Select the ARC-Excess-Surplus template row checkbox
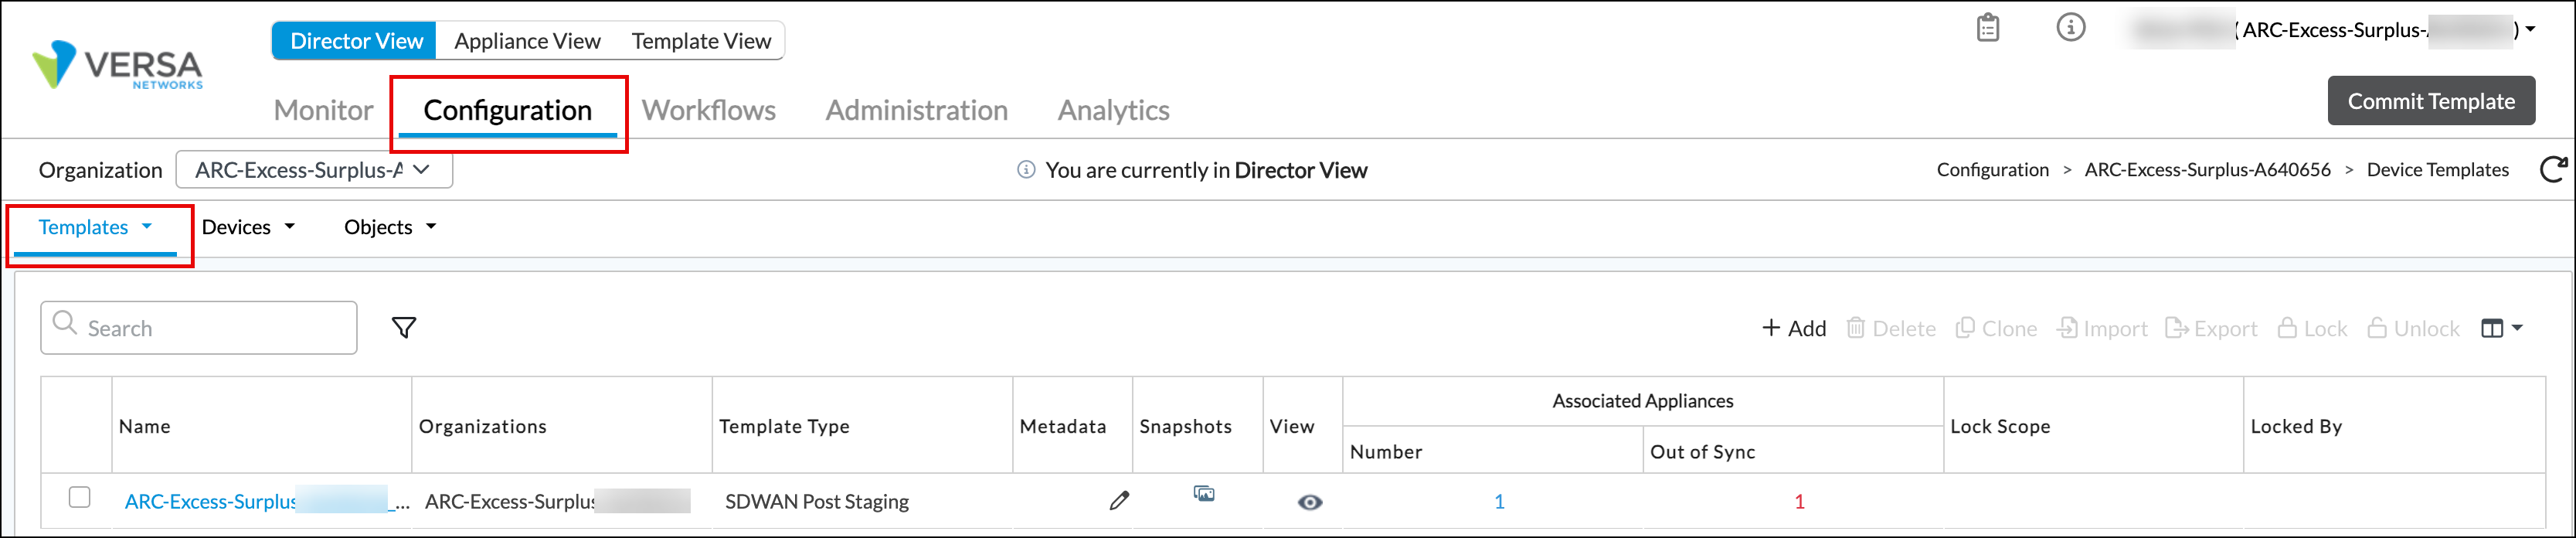This screenshot has width=2576, height=538. click(80, 498)
